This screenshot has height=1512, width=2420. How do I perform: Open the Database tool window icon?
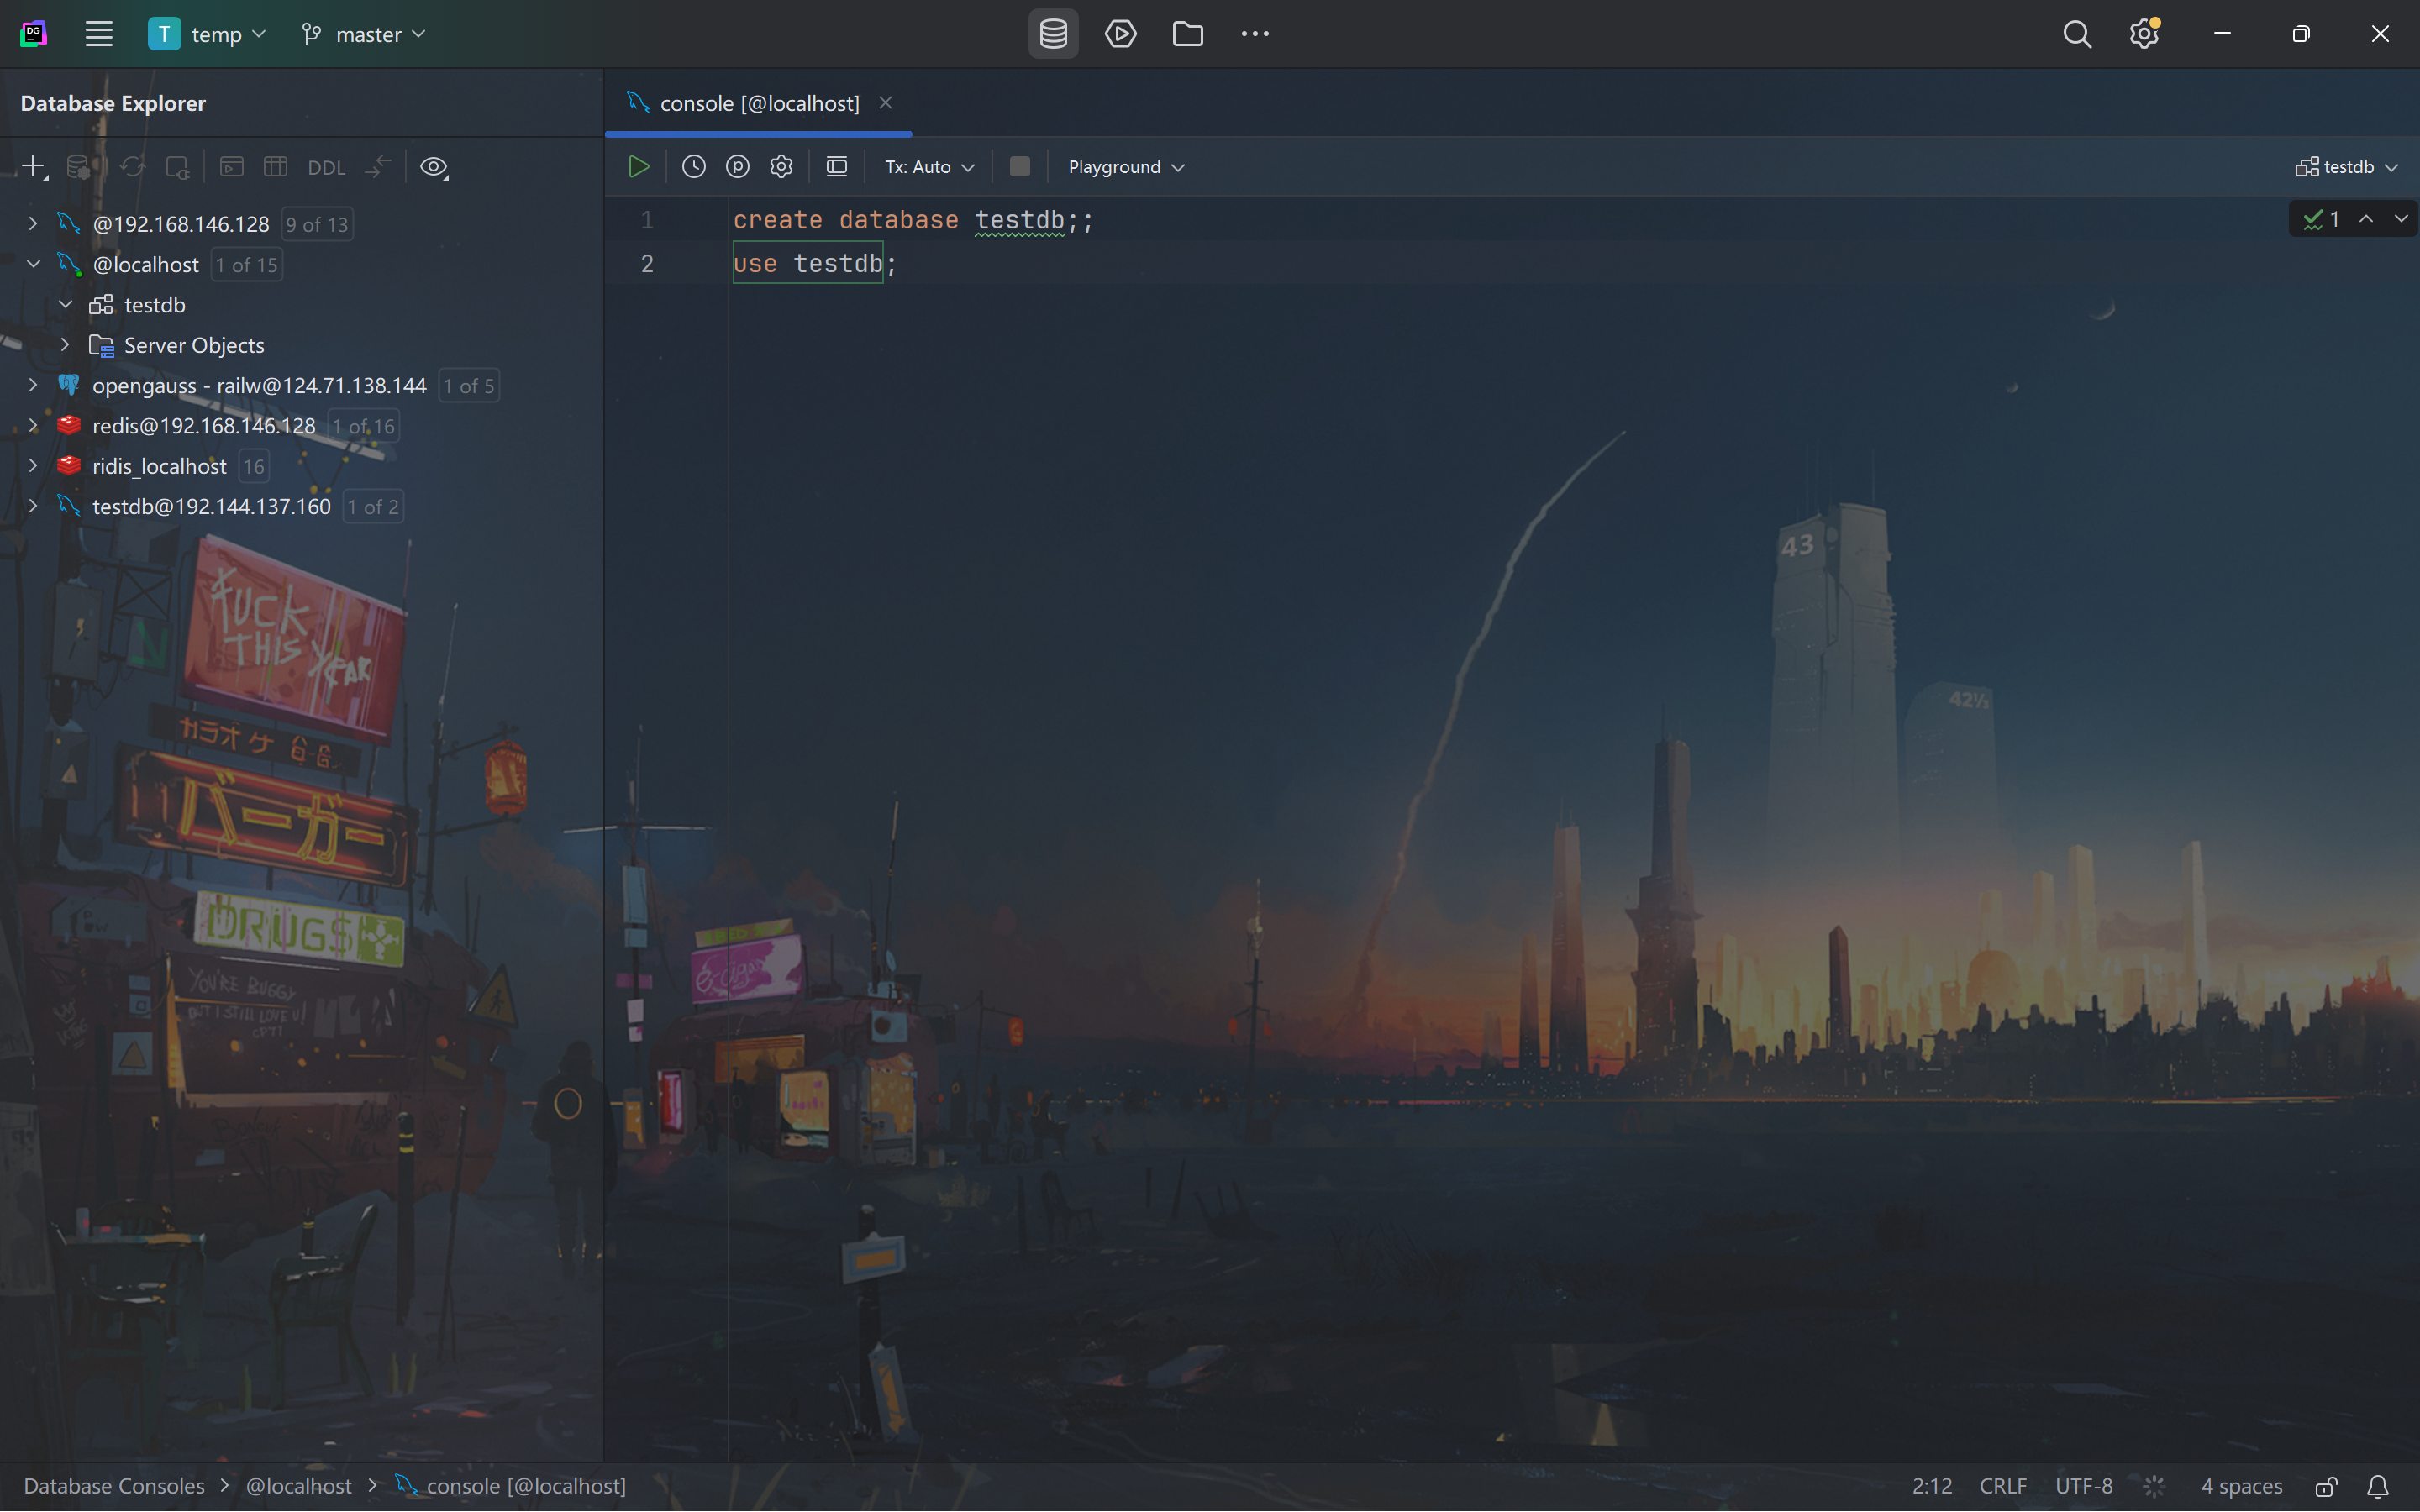[x=1053, y=34]
